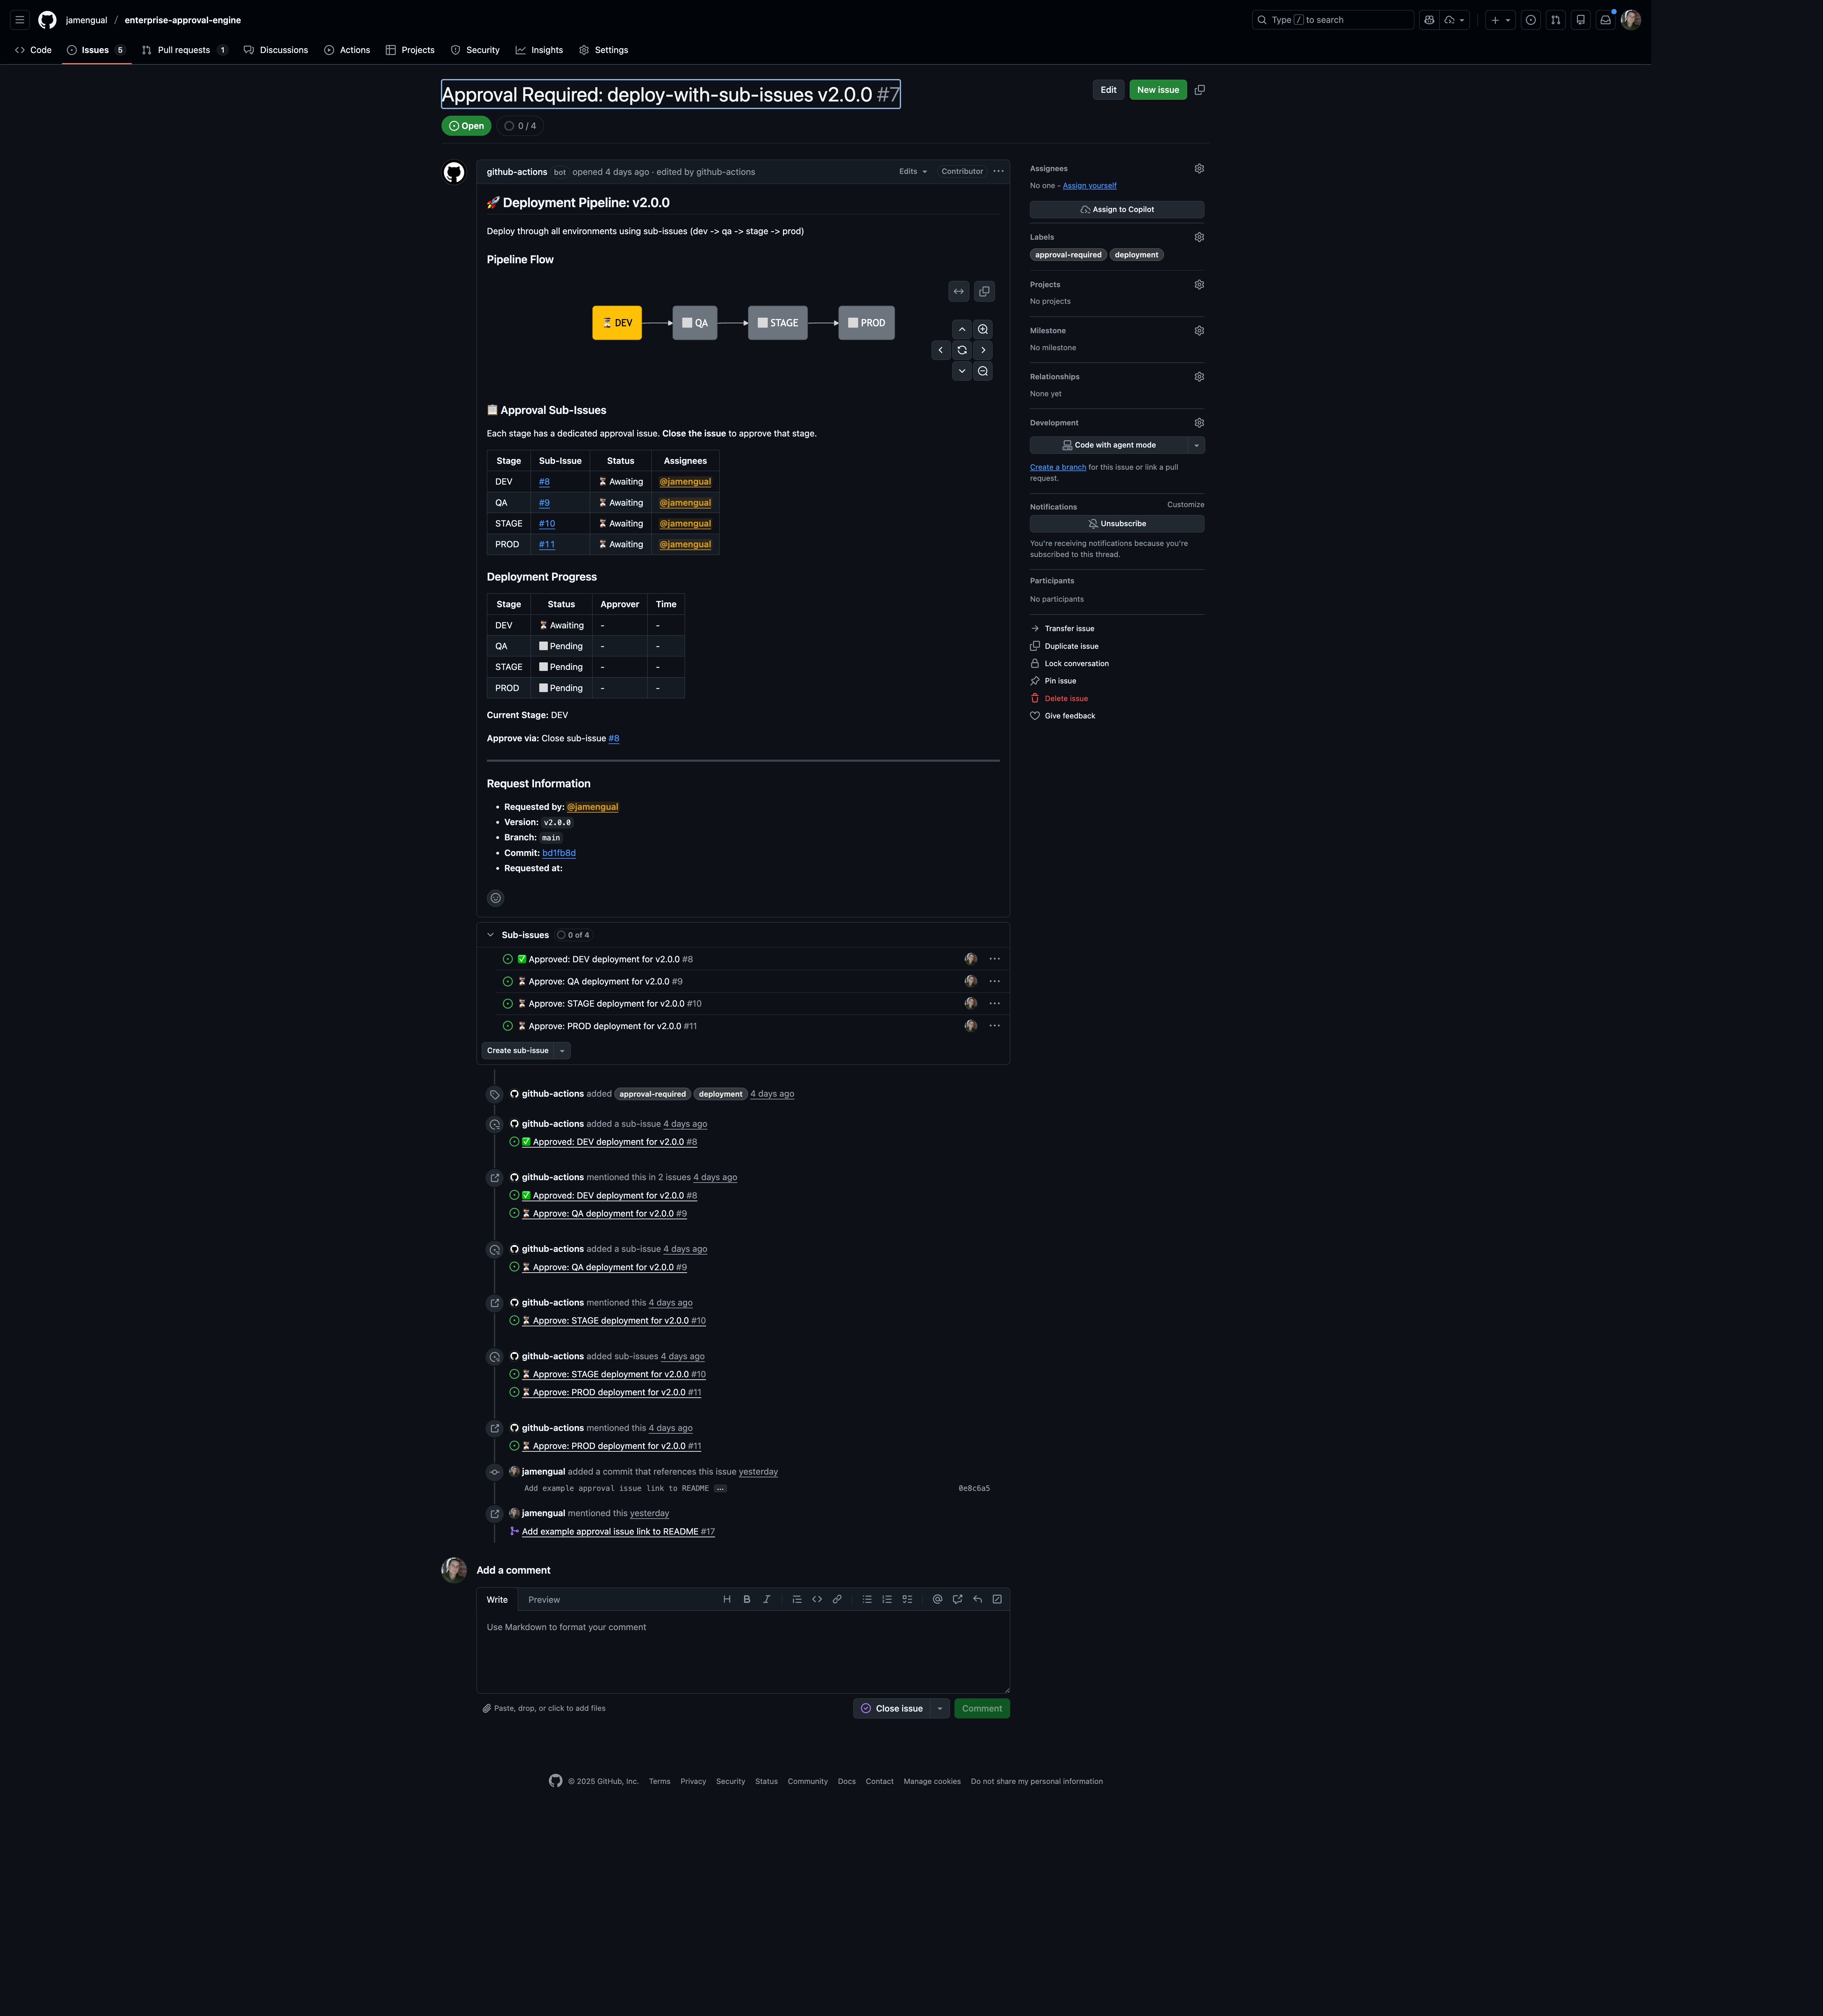This screenshot has height=2016, width=1823.
Task: Copy issue link icon beside New issue
Action: tap(1200, 90)
